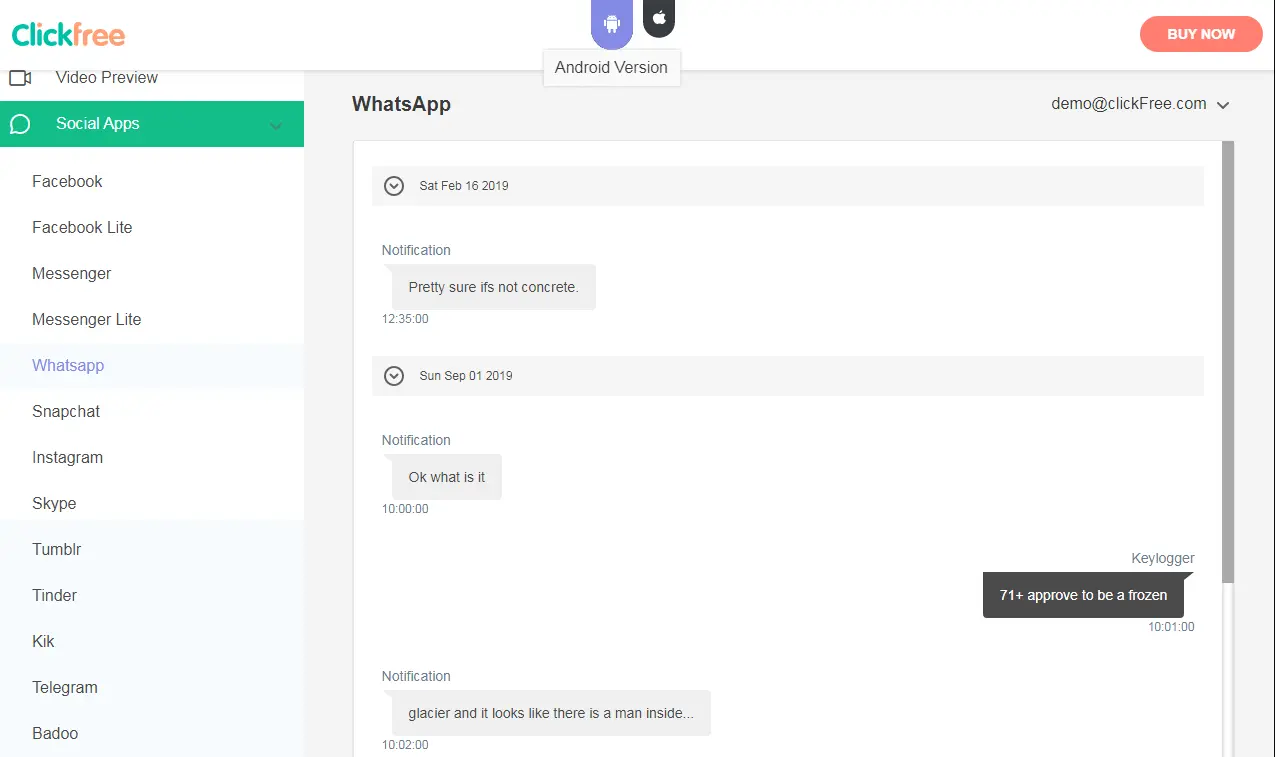The height and width of the screenshot is (757, 1275).
Task: Click the 10:01:00 timestamp
Action: tap(1171, 627)
